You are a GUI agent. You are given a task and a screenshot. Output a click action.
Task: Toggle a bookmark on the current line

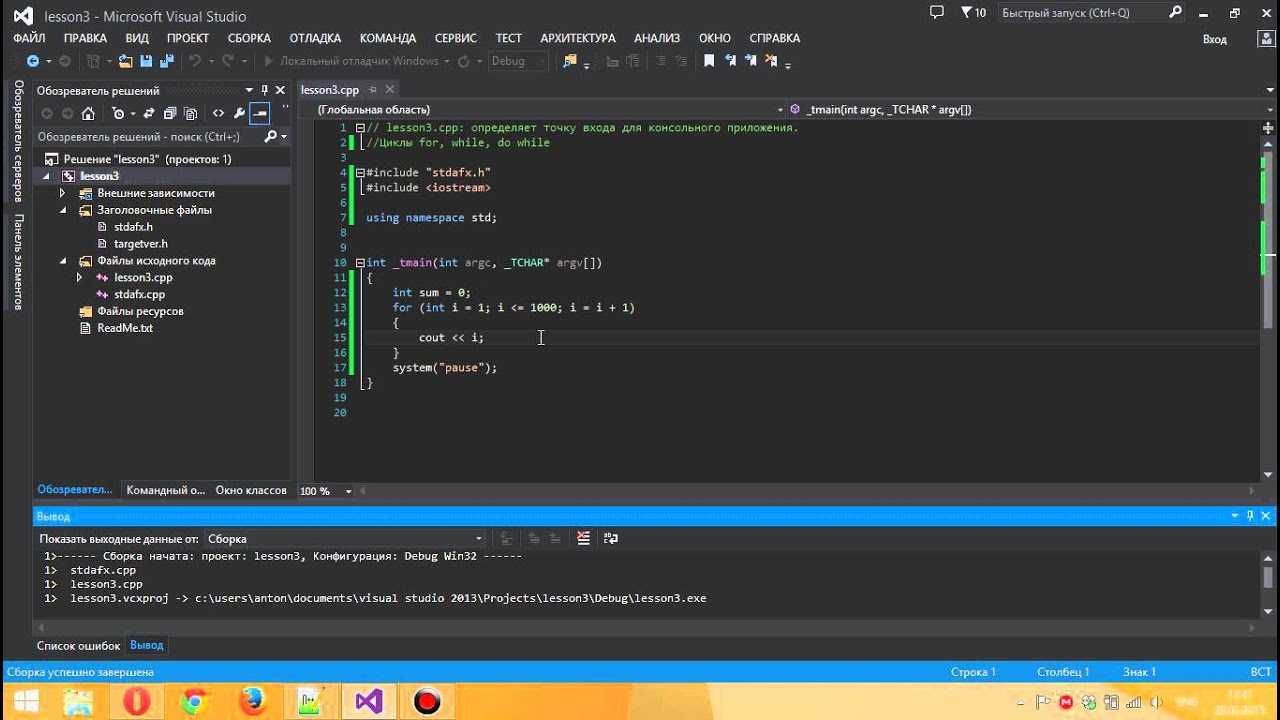[709, 61]
